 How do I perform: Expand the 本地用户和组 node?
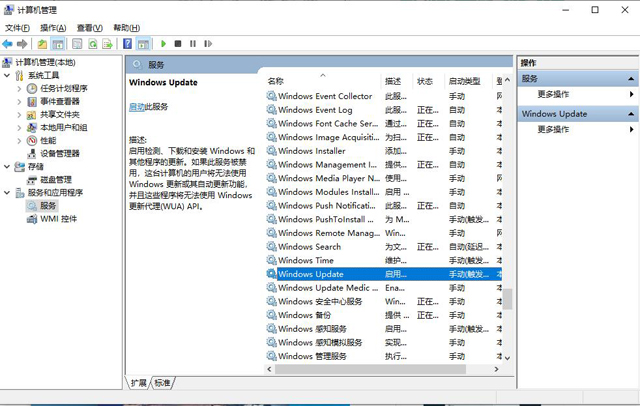(19, 128)
